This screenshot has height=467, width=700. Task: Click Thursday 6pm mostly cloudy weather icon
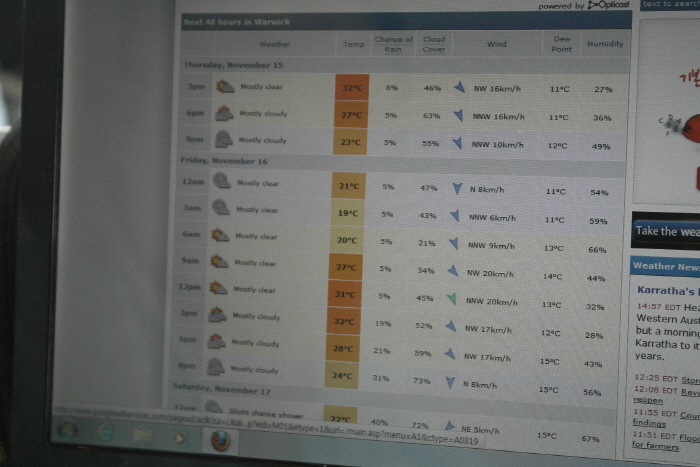tap(224, 114)
